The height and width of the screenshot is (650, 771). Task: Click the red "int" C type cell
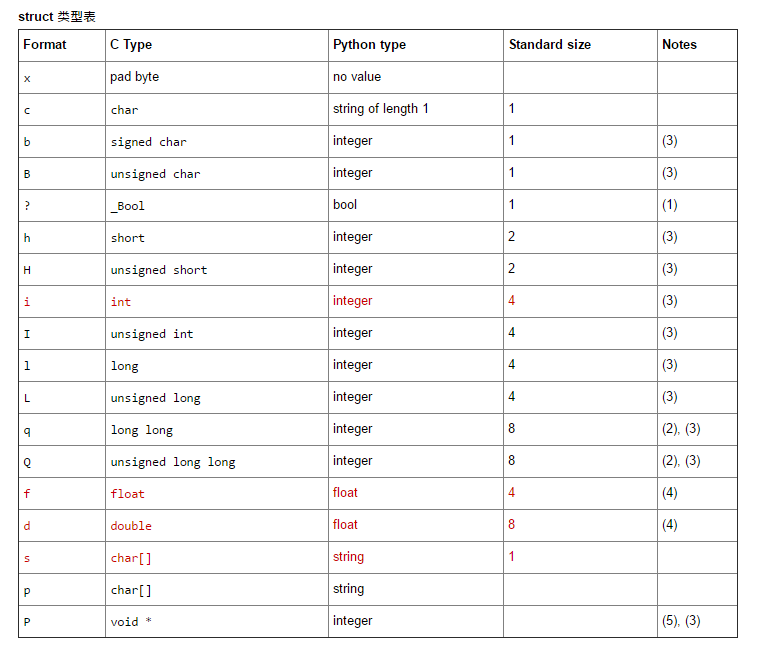[120, 302]
